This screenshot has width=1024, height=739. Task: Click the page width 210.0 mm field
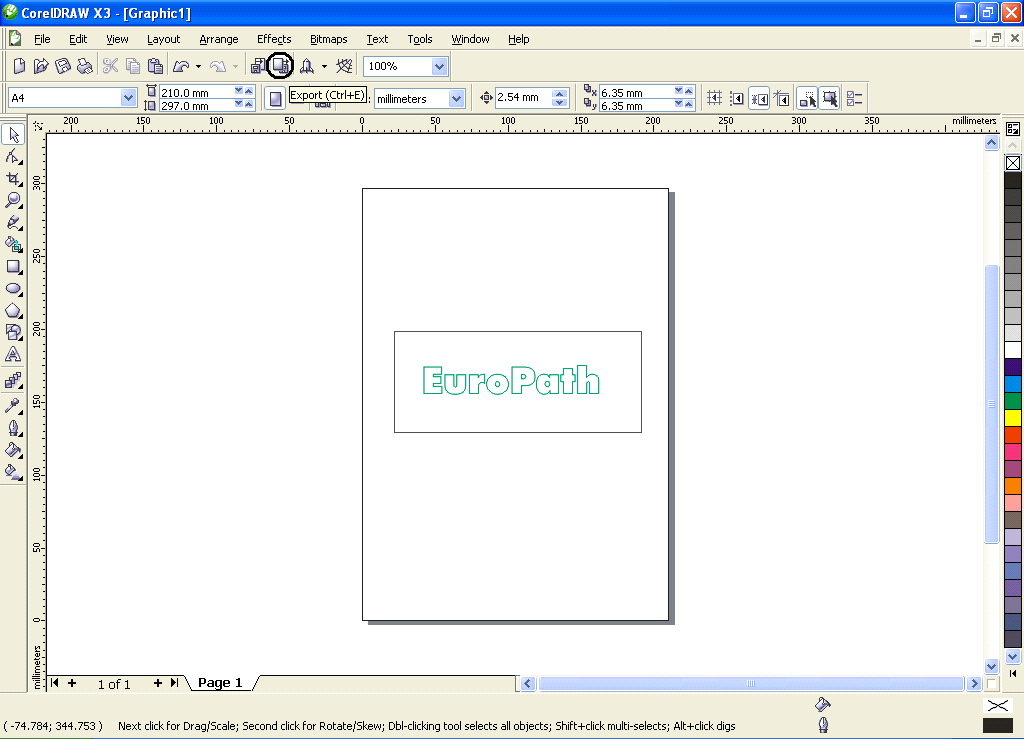click(x=196, y=92)
